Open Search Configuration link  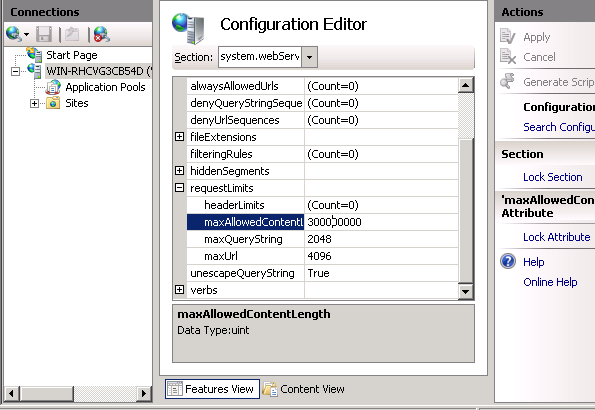[559, 127]
